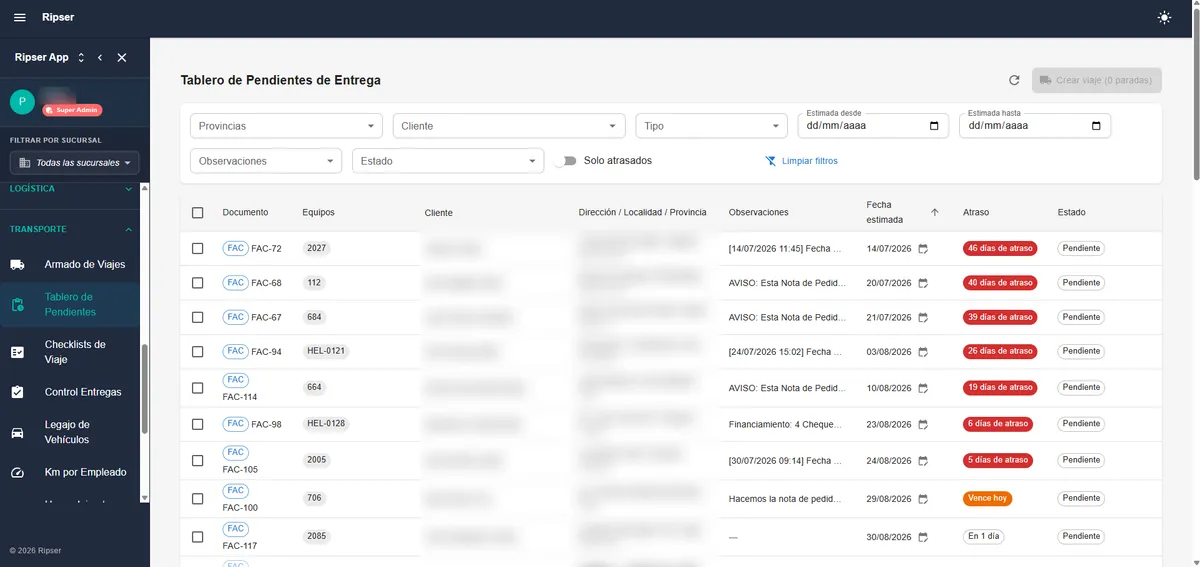Open calendar icon for date 03/08/2026
Image resolution: width=1200 pixels, height=567 pixels.
923,352
